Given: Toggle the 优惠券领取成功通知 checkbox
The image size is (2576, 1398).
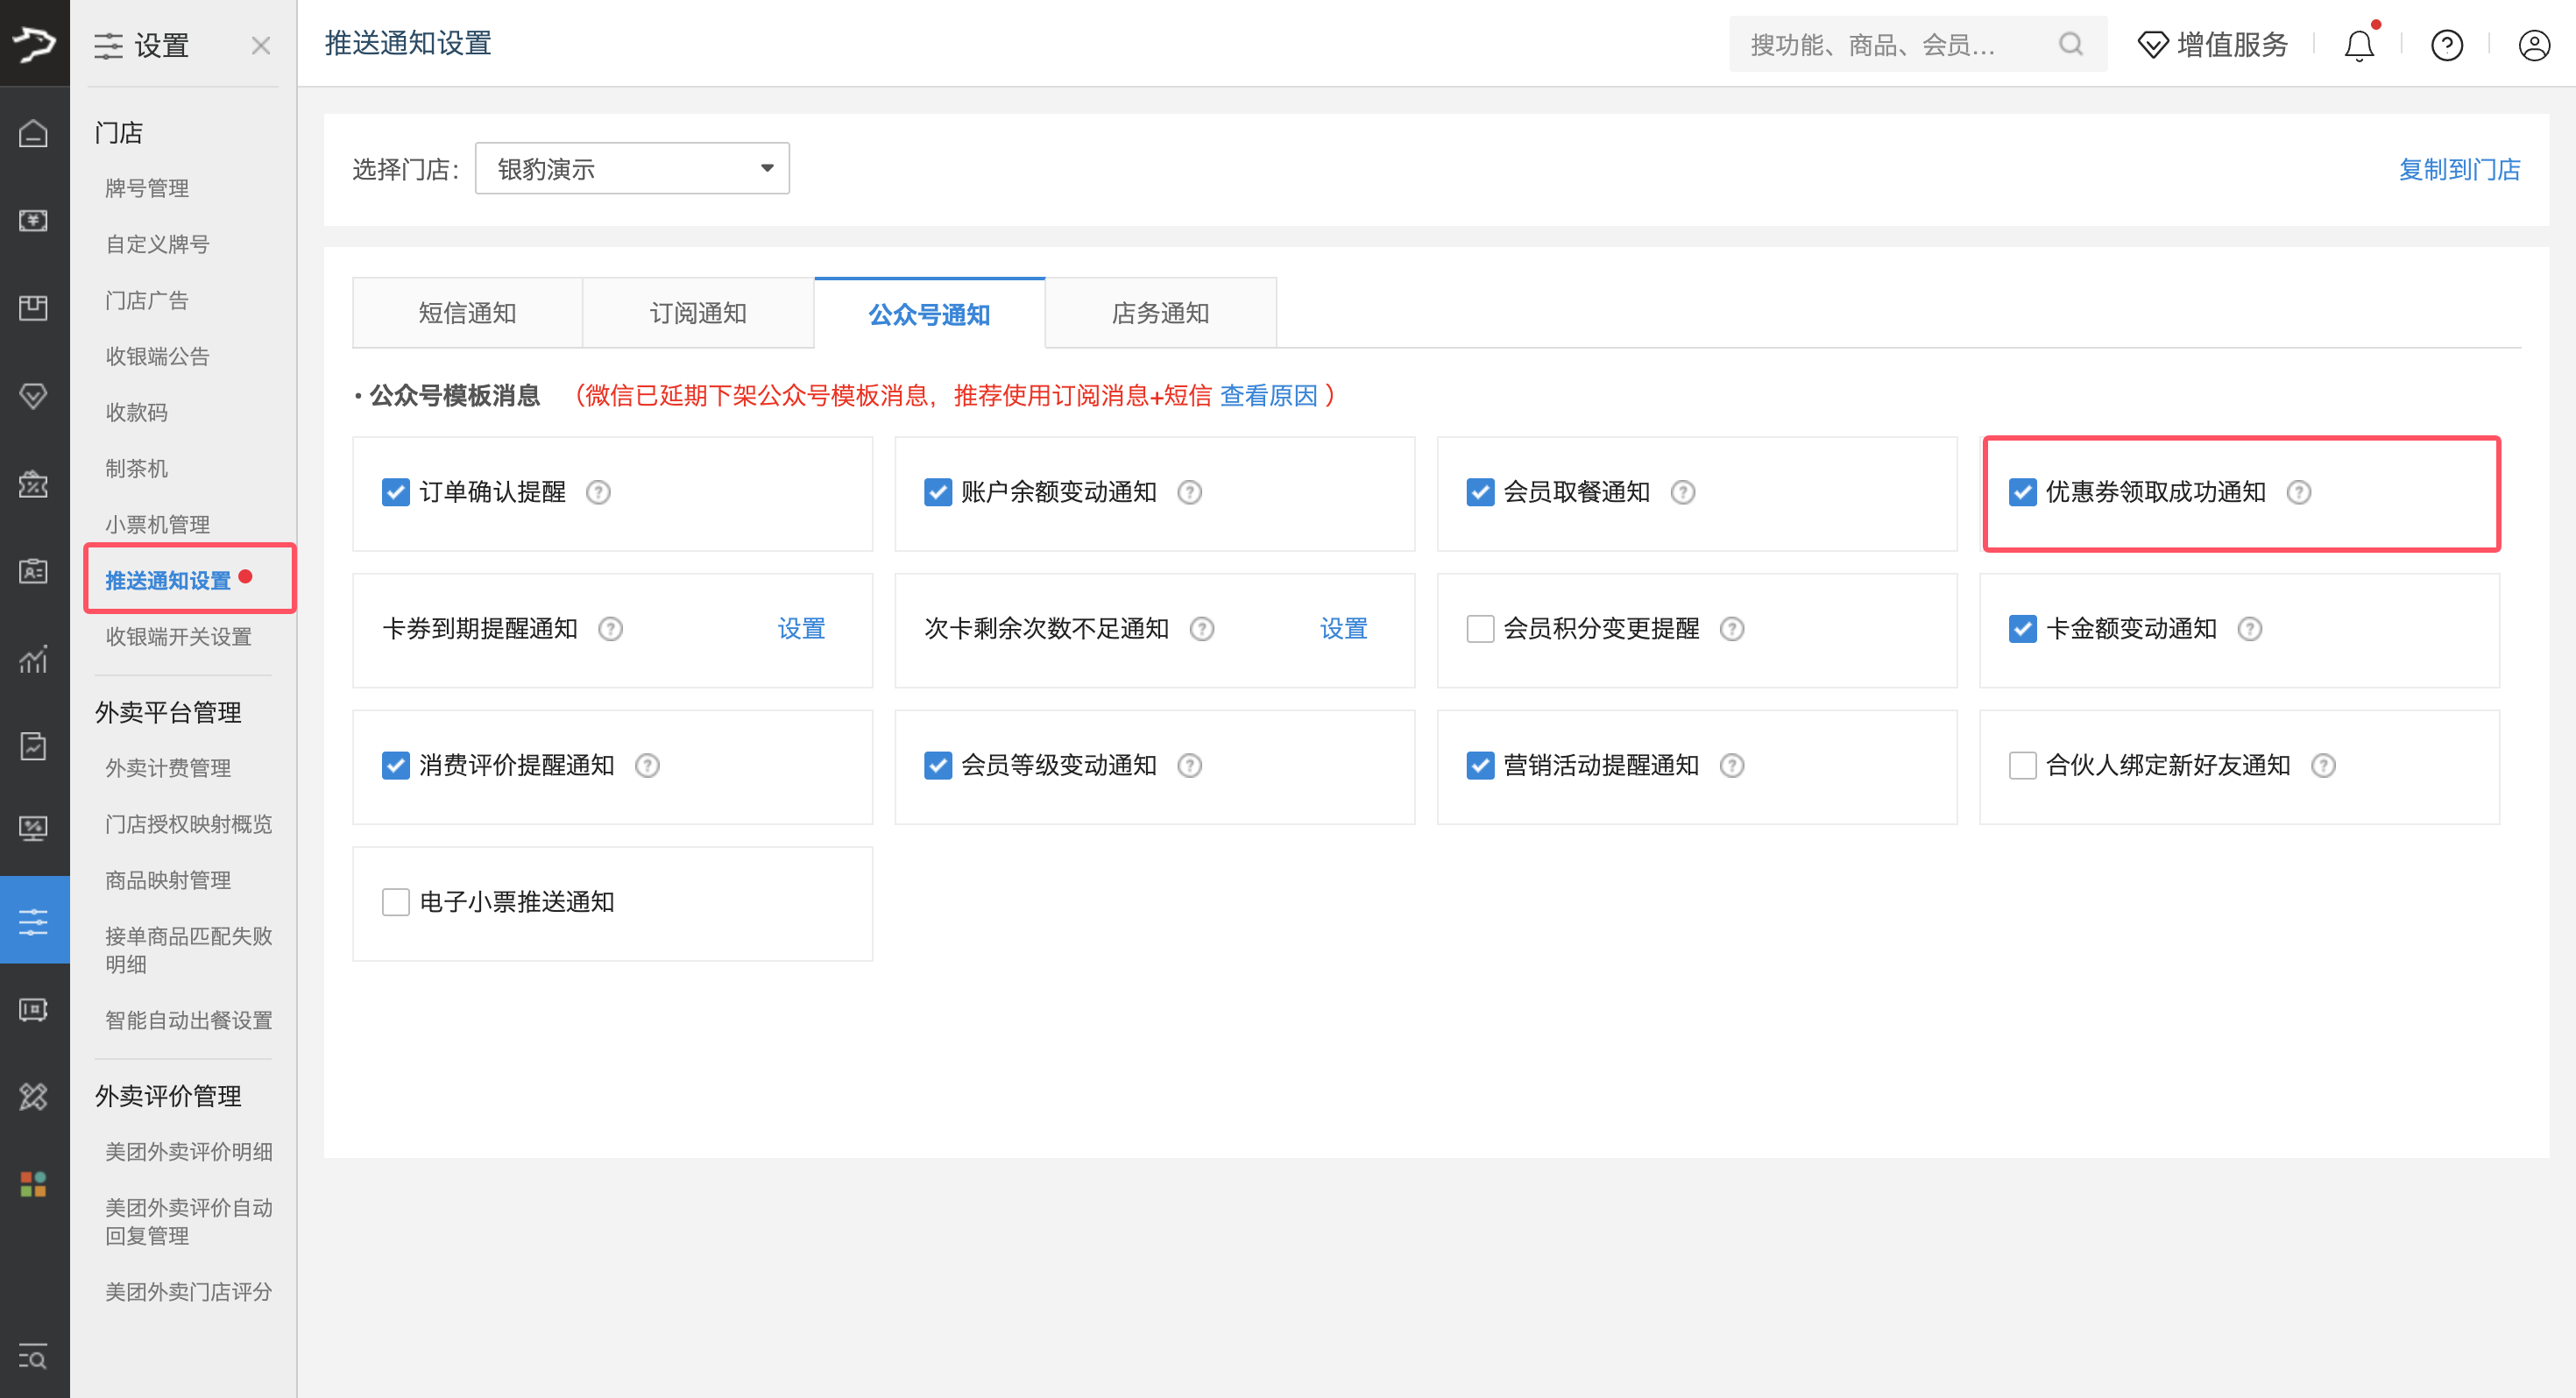Looking at the screenshot, I should pos(2022,492).
